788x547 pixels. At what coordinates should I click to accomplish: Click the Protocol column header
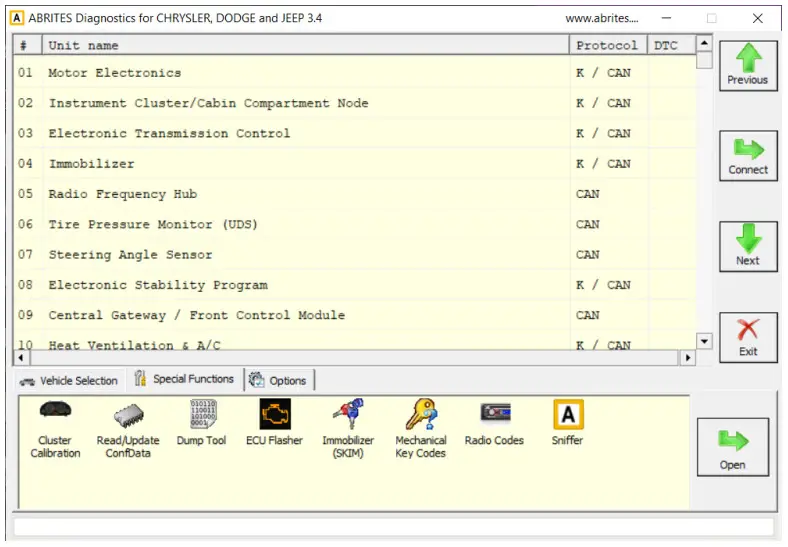(x=608, y=45)
